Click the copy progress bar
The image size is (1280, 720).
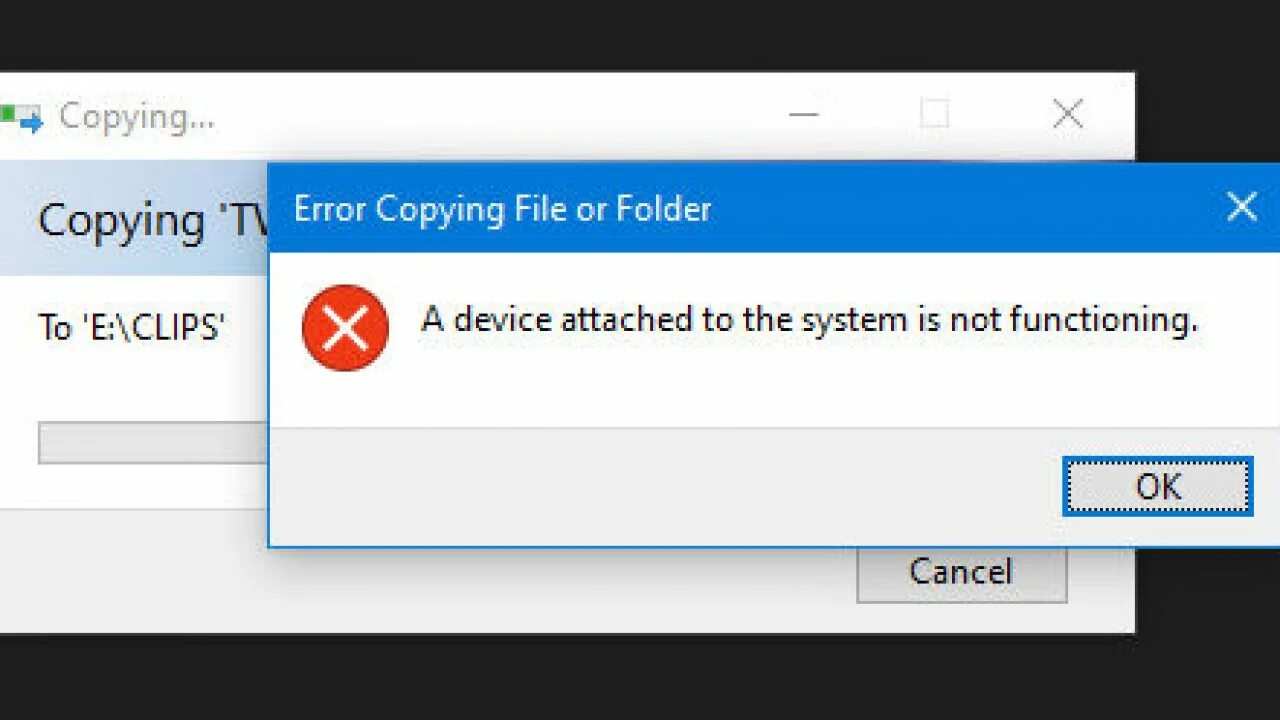pyautogui.click(x=153, y=442)
